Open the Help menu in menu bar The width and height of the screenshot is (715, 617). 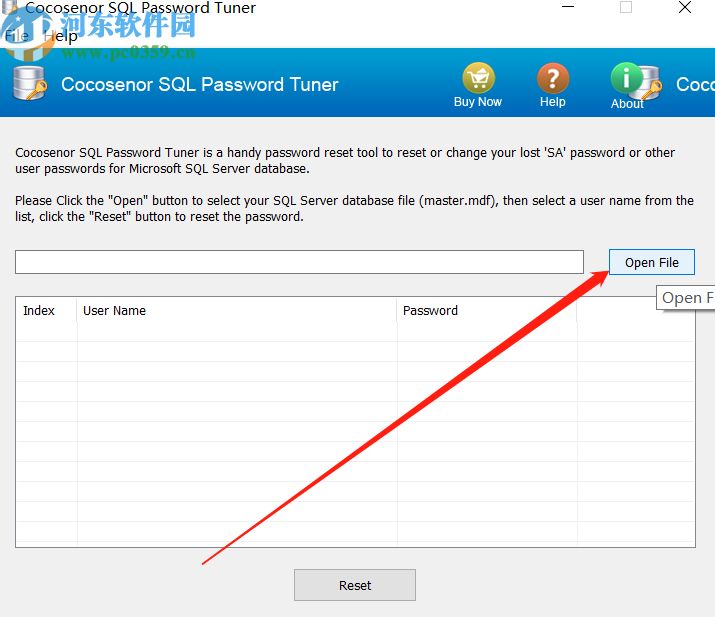[x=61, y=36]
